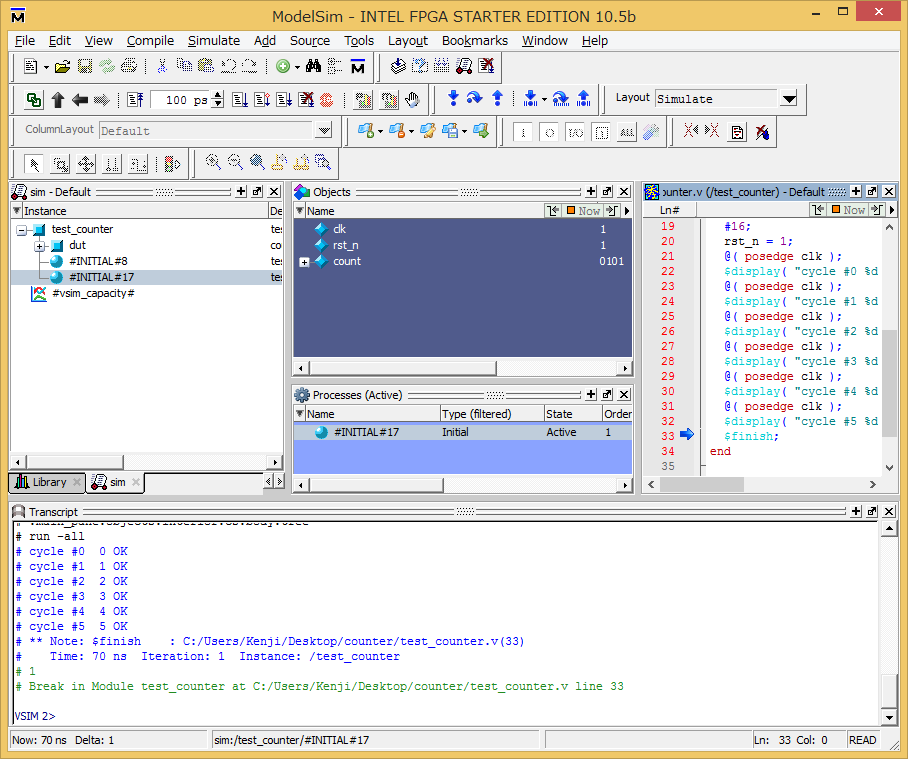Viewport: 908px width, 759px height.
Task: Click the run length 100 ps field
Action: coord(181,100)
